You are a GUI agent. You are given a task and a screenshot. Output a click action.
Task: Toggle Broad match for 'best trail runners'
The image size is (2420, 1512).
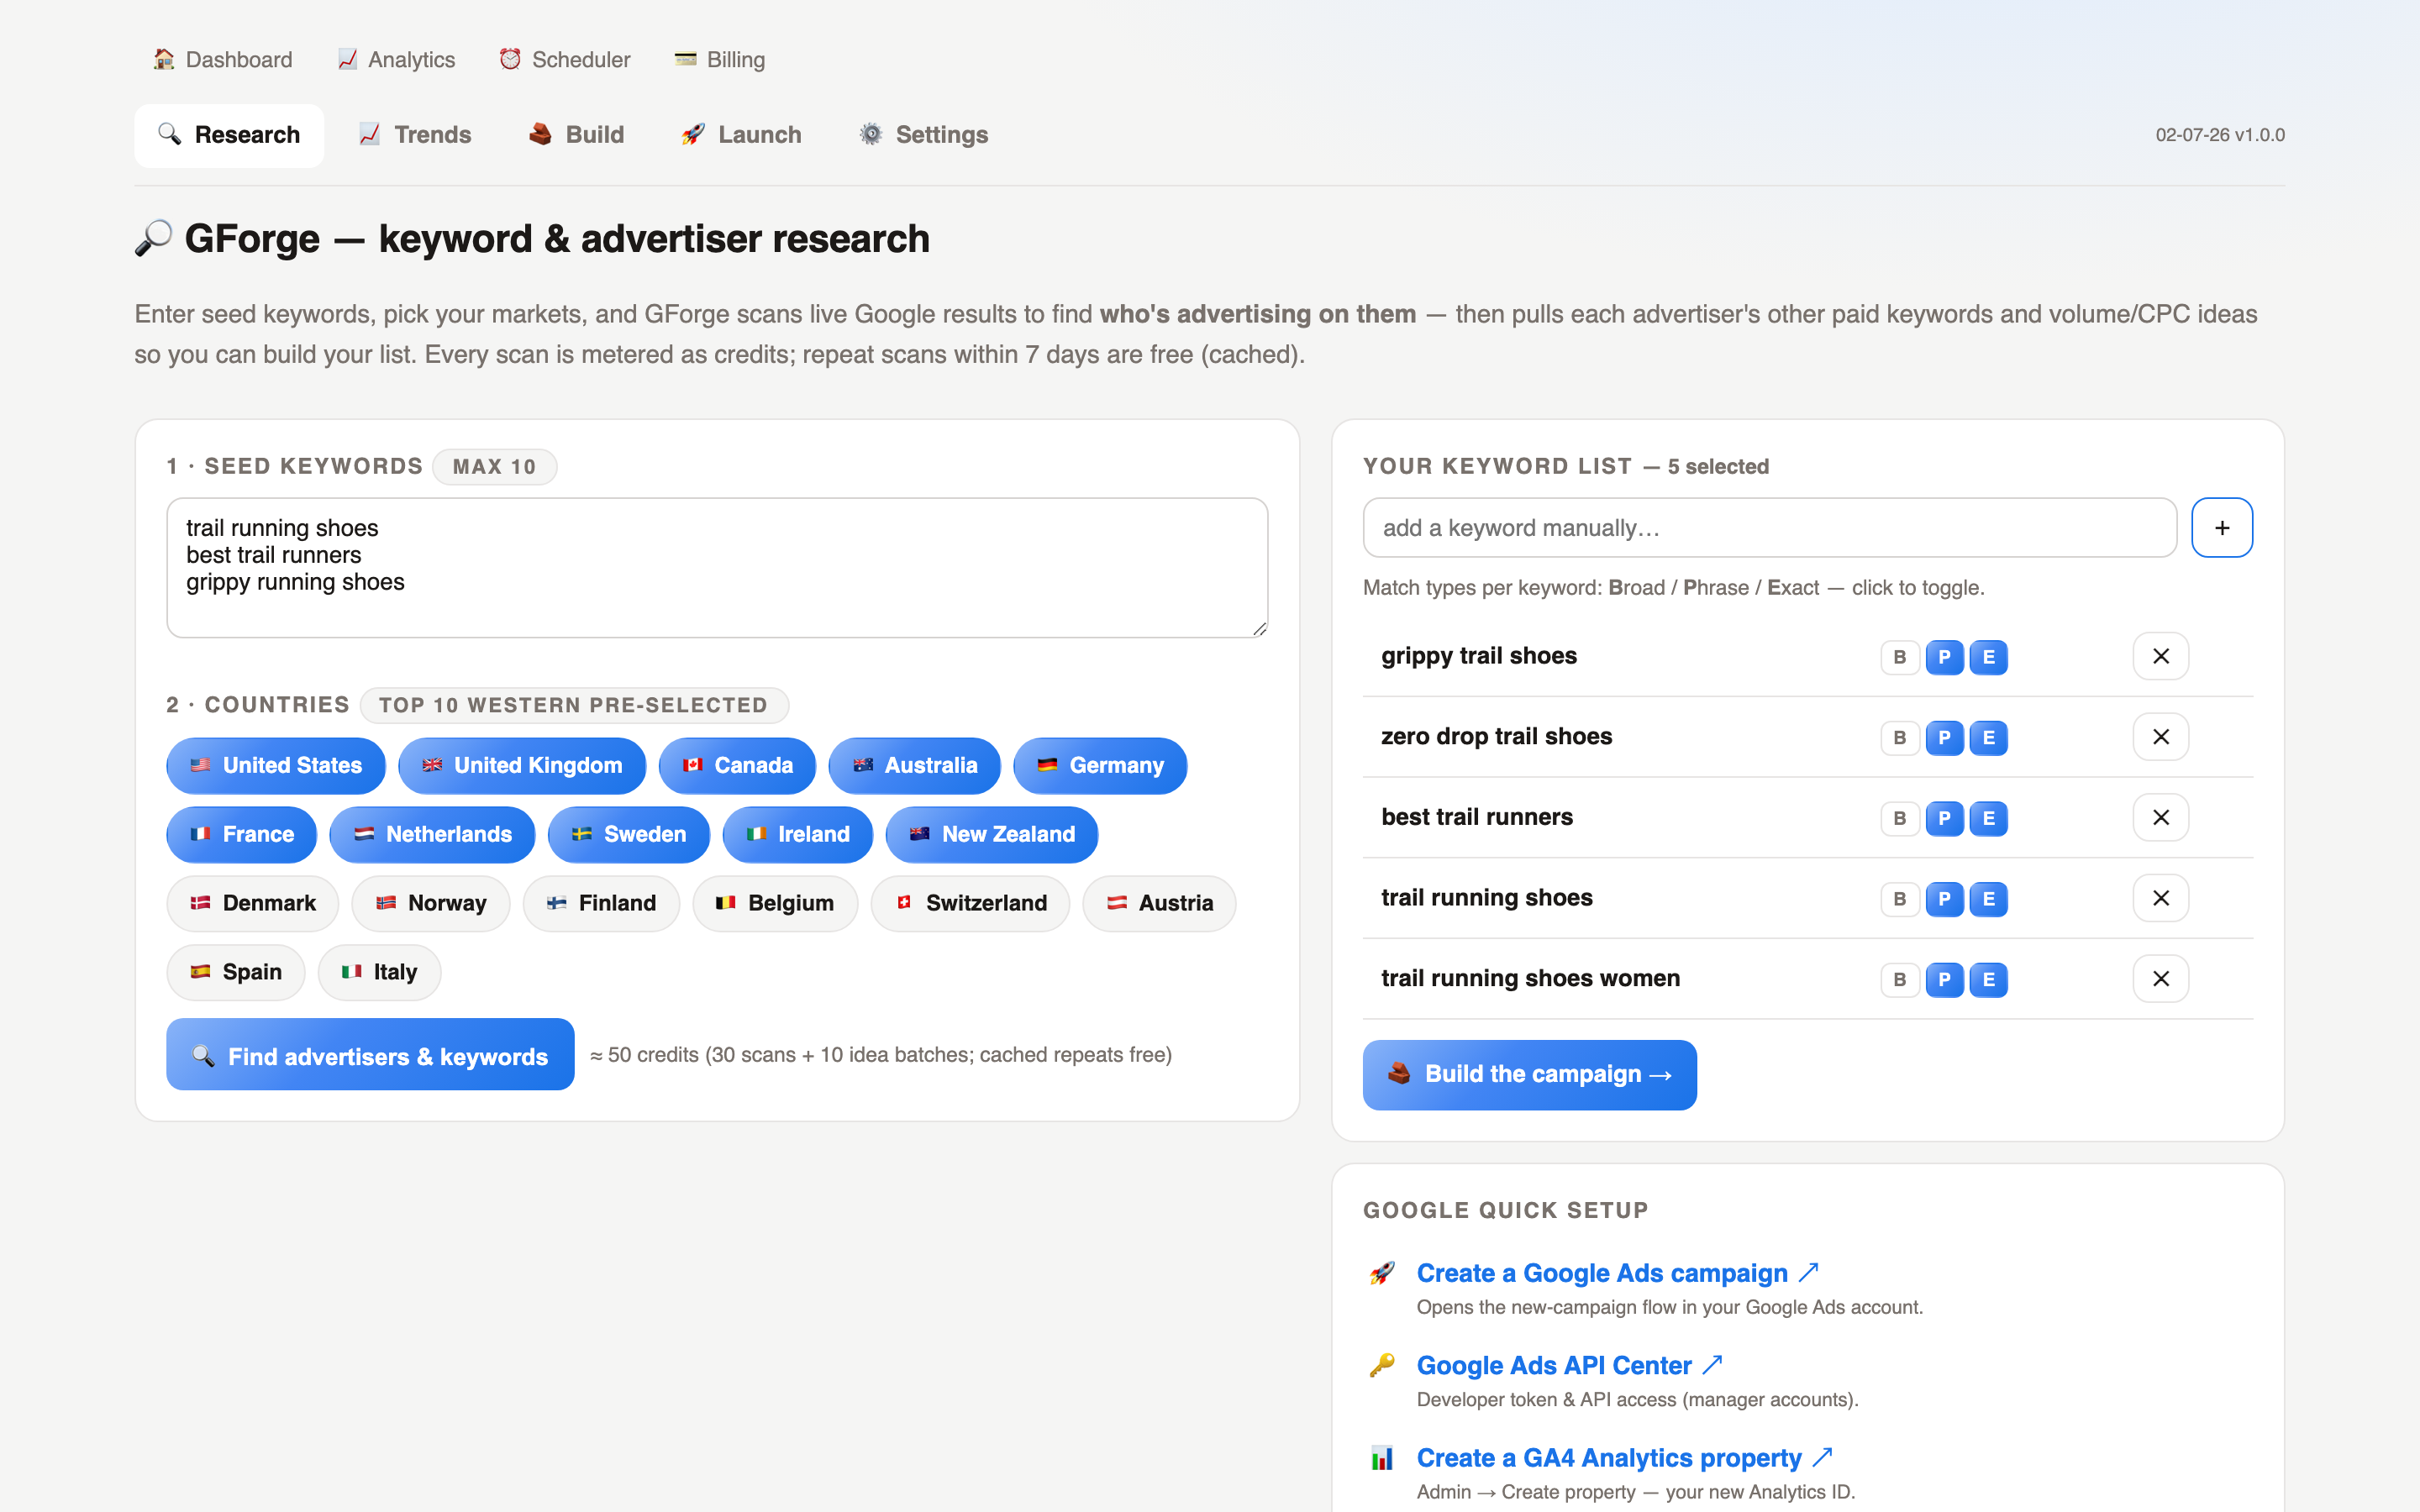(x=1899, y=819)
